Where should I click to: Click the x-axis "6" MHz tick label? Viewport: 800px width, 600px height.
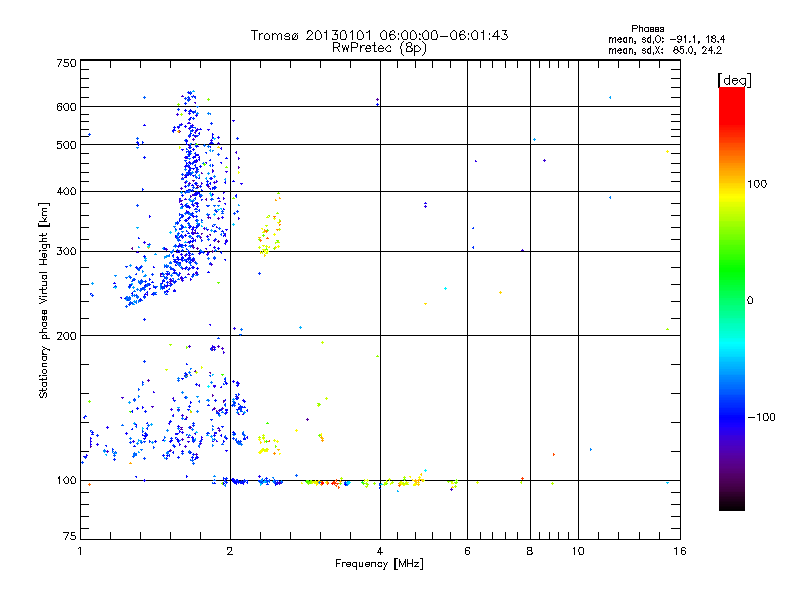tap(467, 551)
